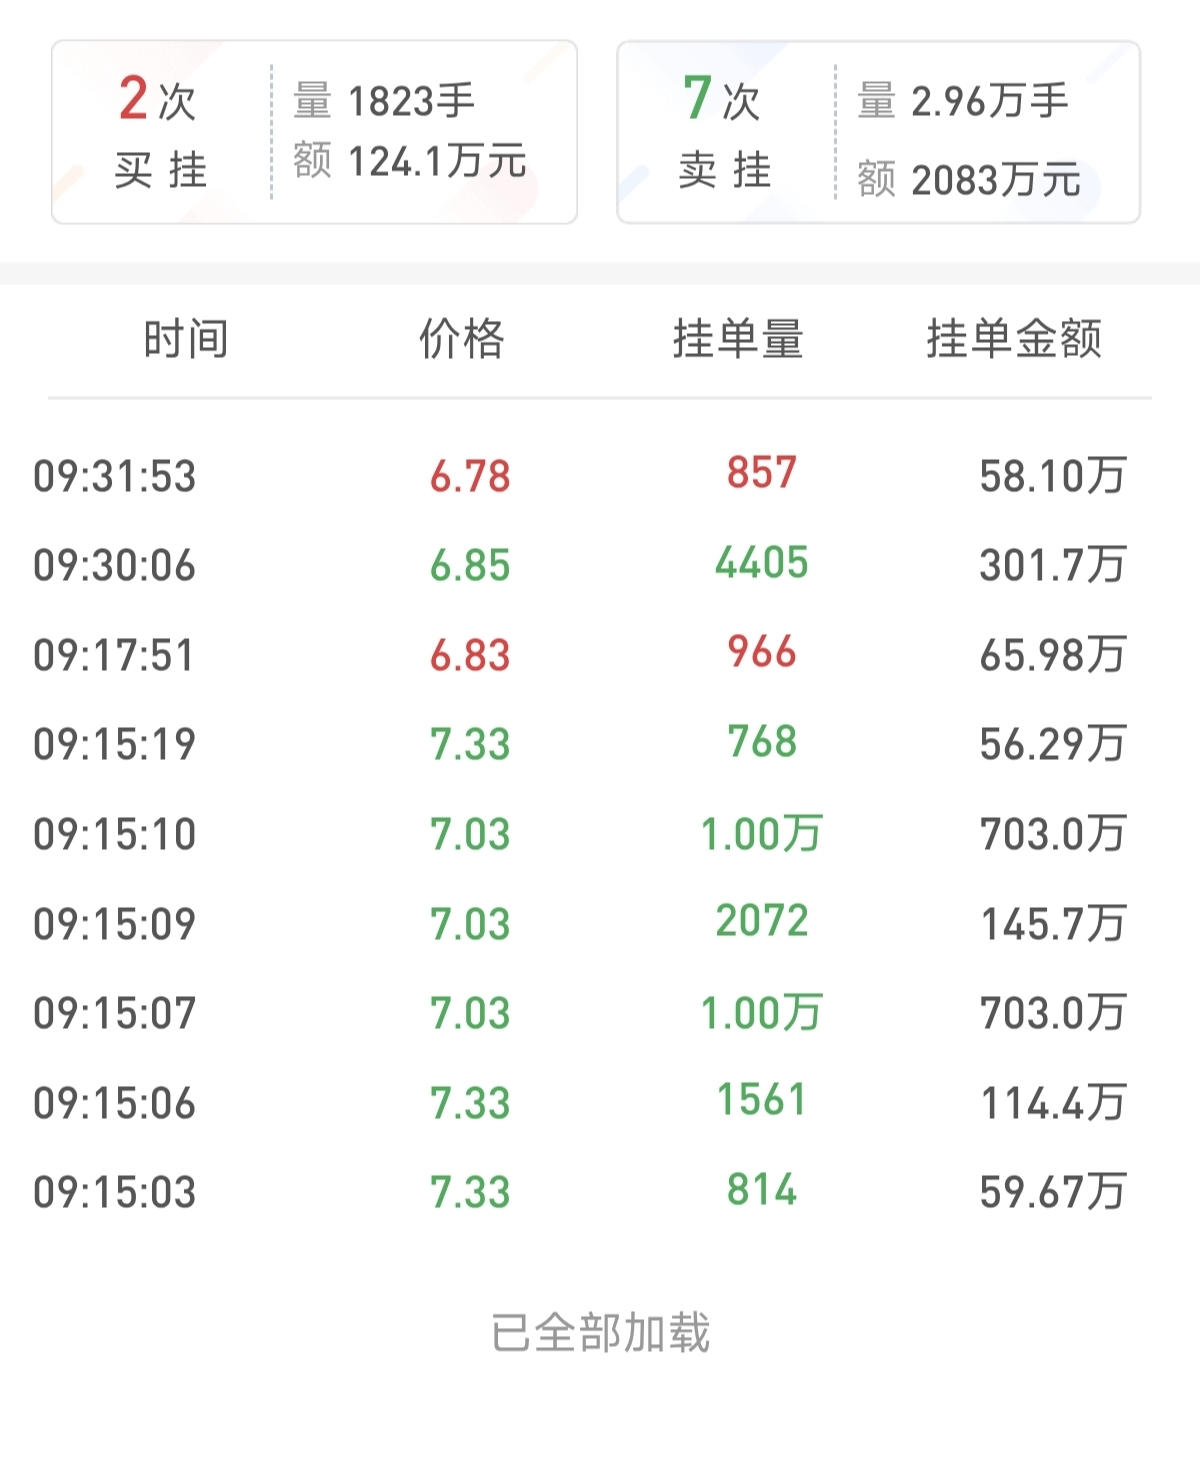Select the amount 59.67万 cell

click(1053, 1193)
